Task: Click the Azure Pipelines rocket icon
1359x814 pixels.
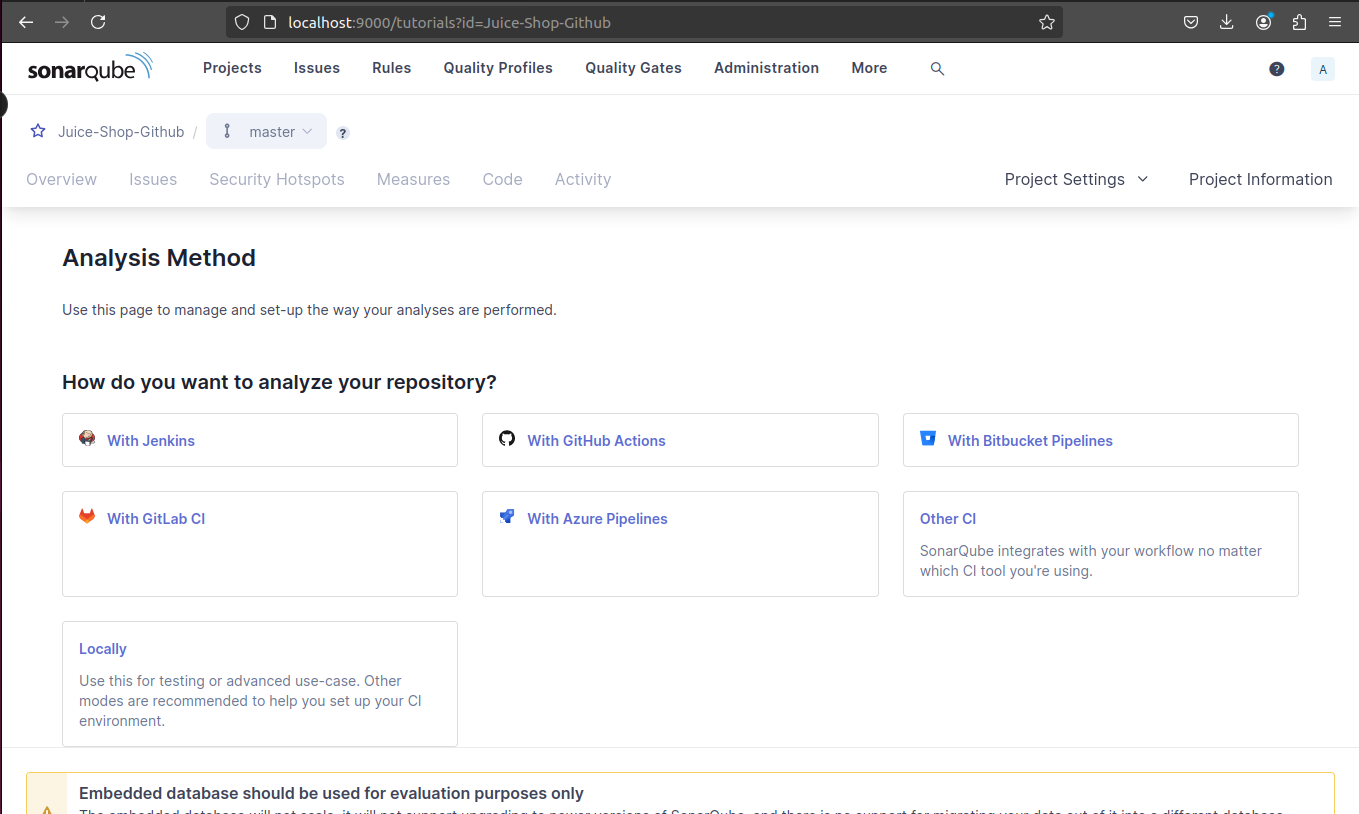Action: (507, 515)
